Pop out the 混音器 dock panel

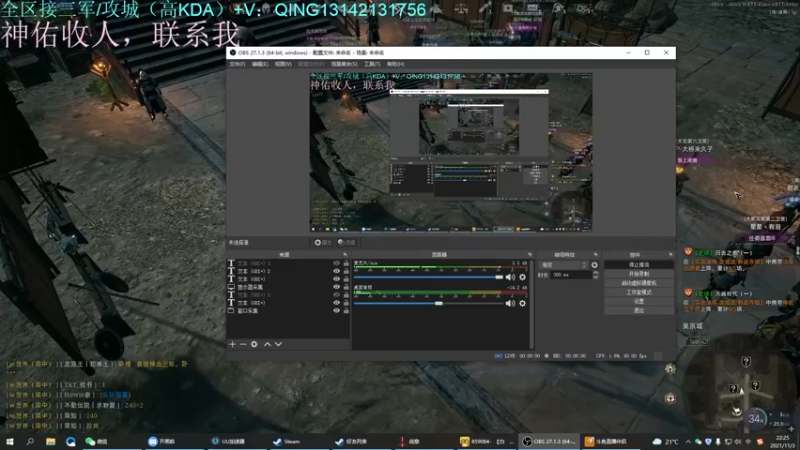coord(530,254)
